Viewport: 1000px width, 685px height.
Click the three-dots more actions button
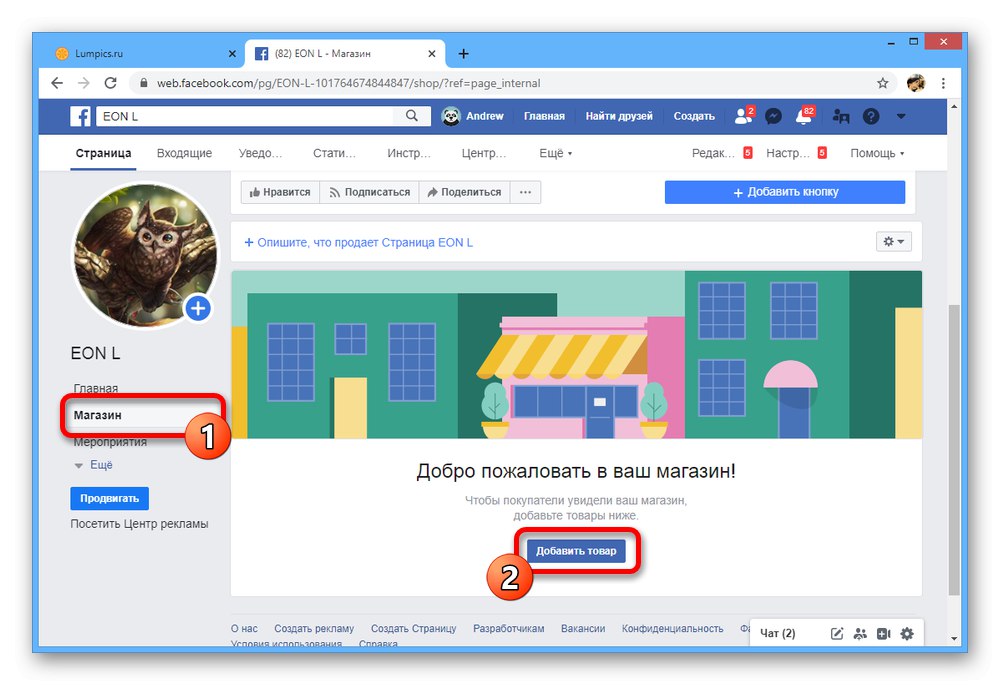(526, 192)
